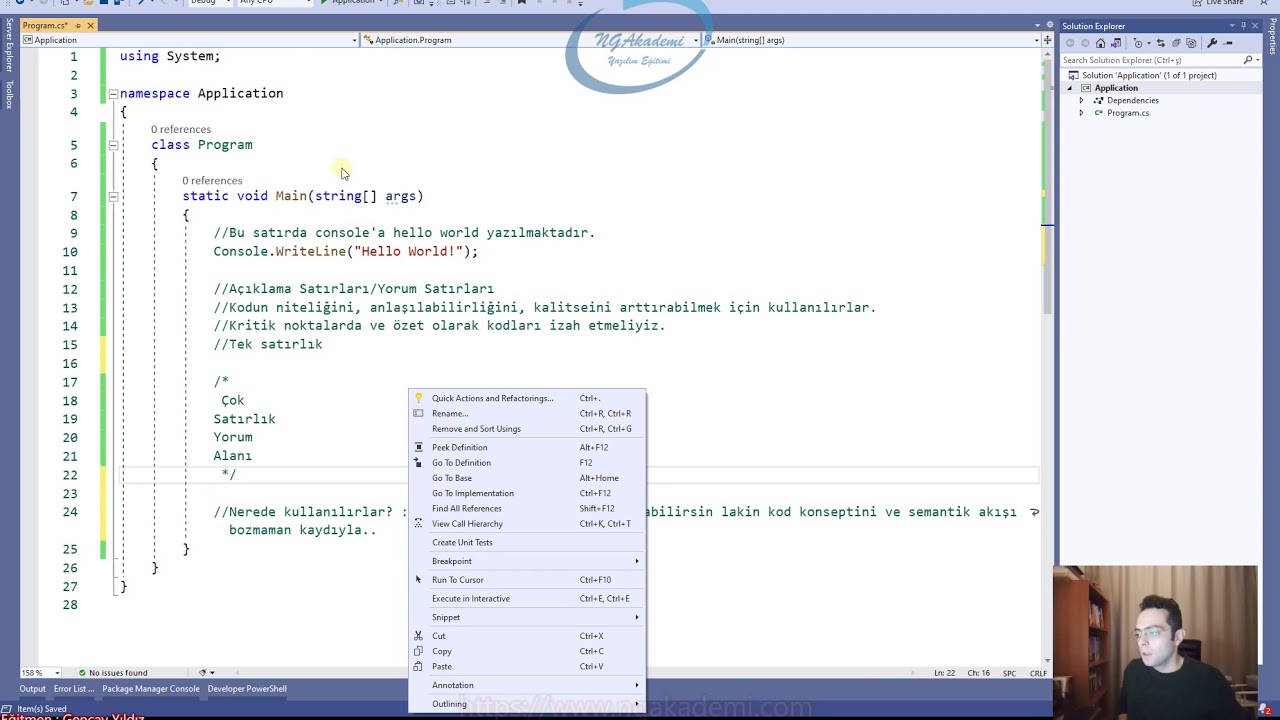
Task: Click the Run To Cursor arrow icon
Action: pos(418,580)
